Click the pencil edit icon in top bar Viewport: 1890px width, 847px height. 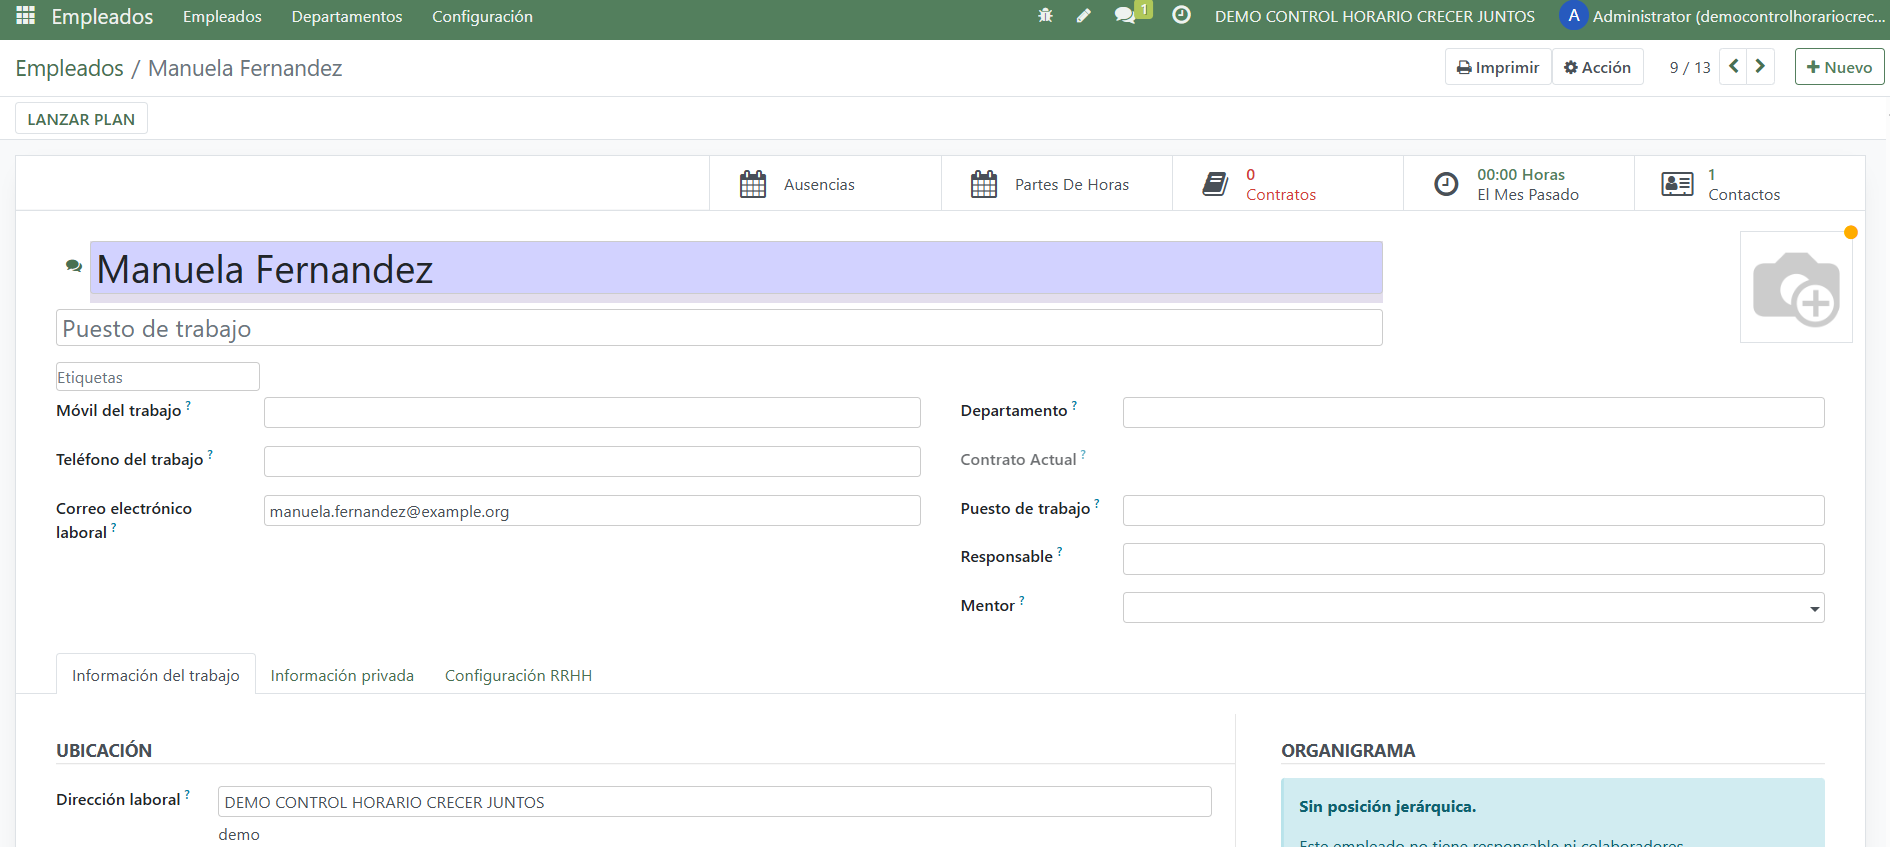click(x=1084, y=16)
